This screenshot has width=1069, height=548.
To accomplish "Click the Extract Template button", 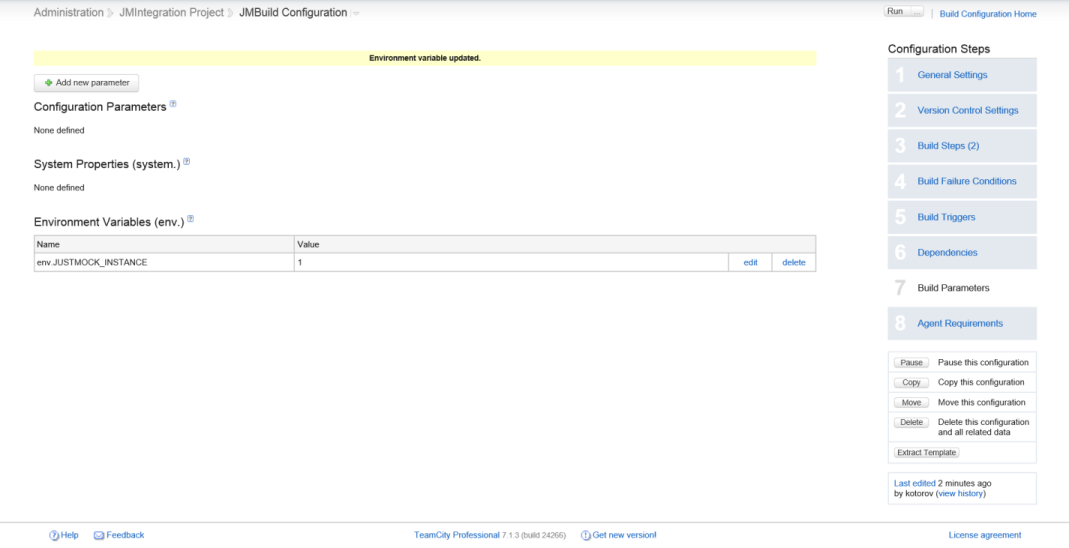I will click(x=927, y=453).
